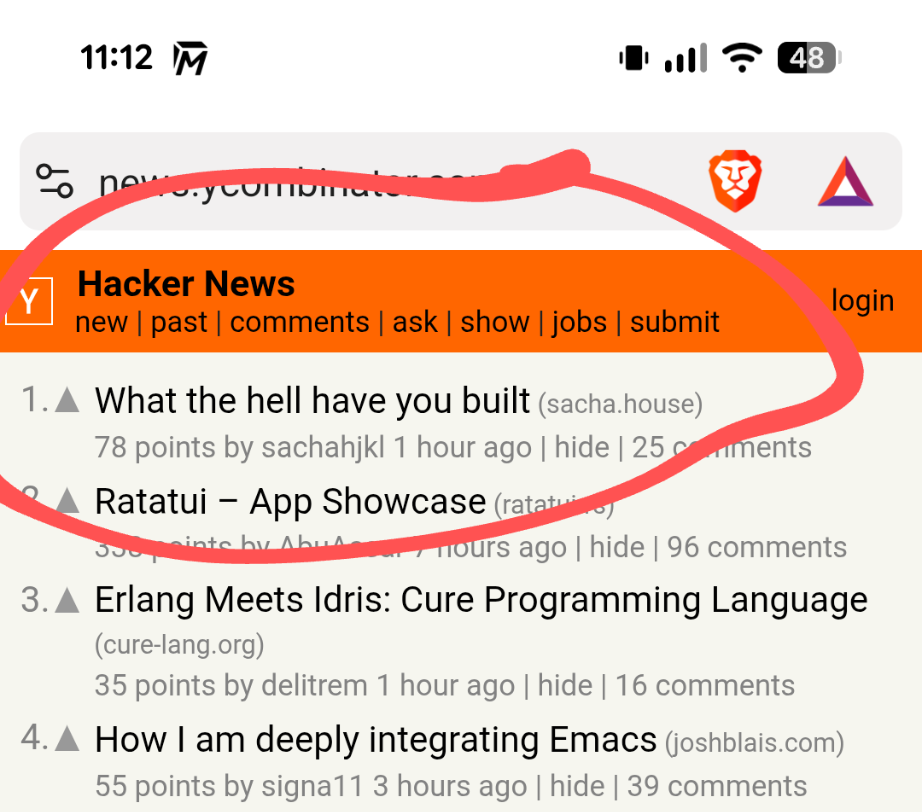922x812 pixels.
Task: Upvote "What the hell have you built"
Action: [67, 400]
